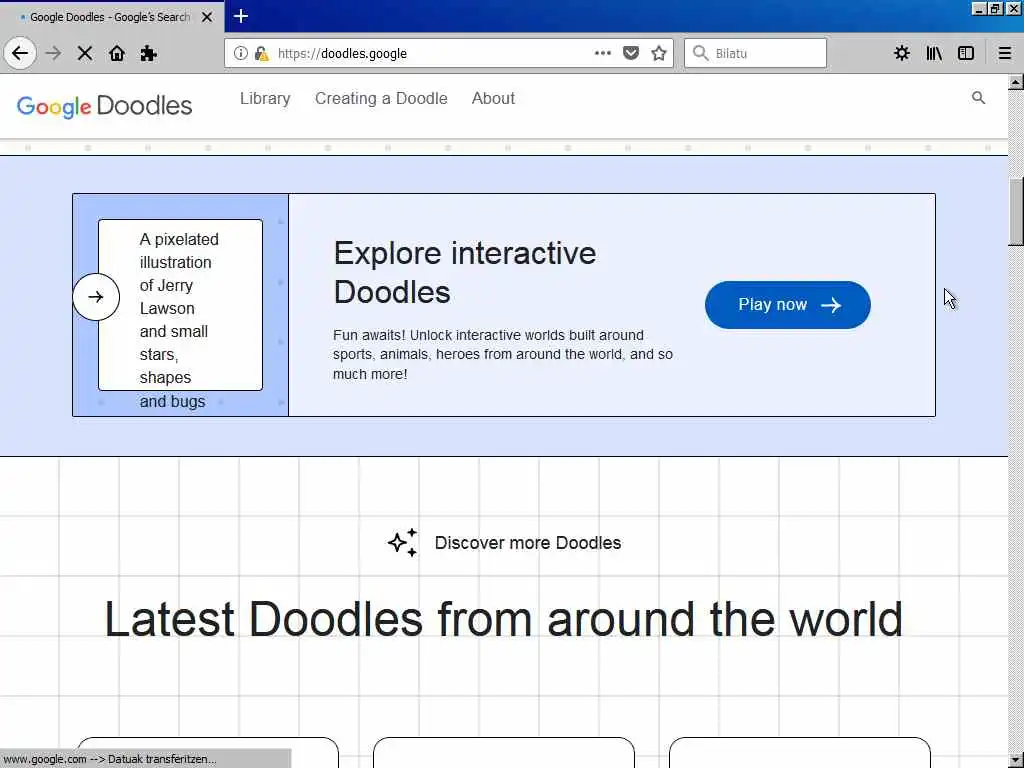
Task: Click the Jerry Lawson doodle thumbnail
Action: click(180, 305)
